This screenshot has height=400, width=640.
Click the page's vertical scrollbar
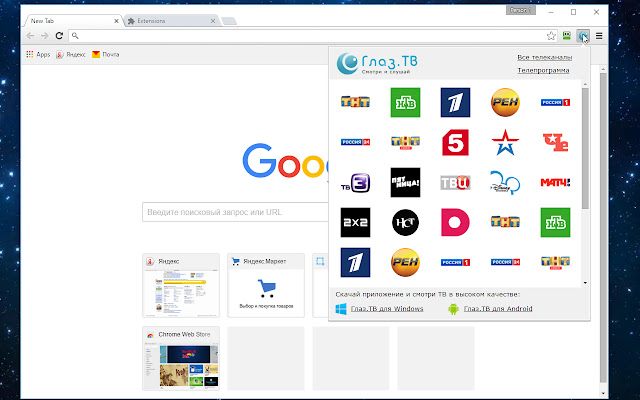point(603,229)
